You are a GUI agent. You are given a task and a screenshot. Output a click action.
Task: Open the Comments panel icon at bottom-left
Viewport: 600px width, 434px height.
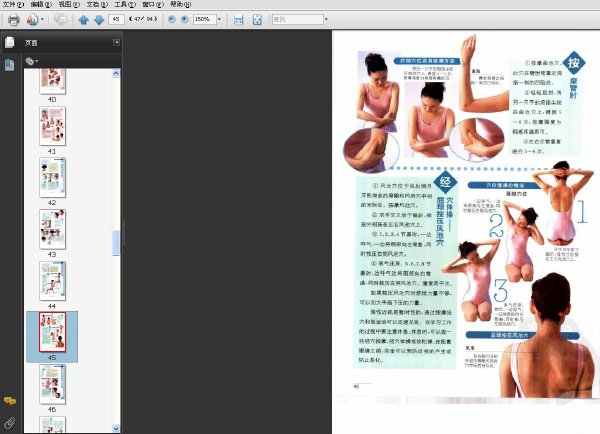(x=10, y=401)
